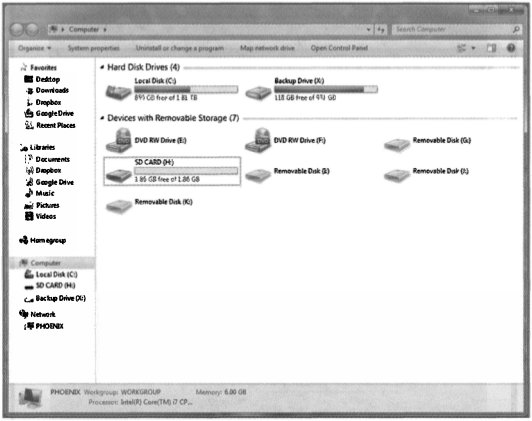Select the Backup Drive (X:) icon
Screen dimensions: 532x421
point(258,92)
